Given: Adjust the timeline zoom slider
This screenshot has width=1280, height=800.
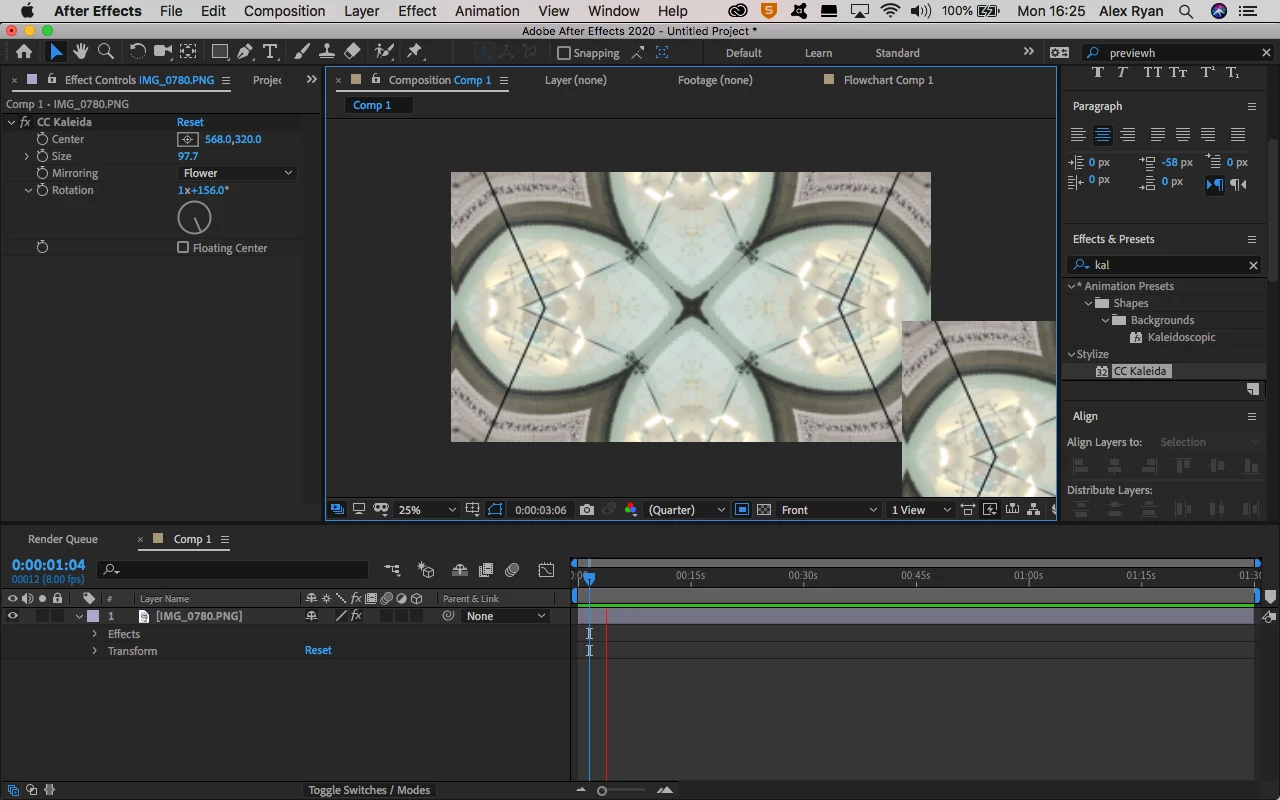Looking at the screenshot, I should (x=602, y=791).
